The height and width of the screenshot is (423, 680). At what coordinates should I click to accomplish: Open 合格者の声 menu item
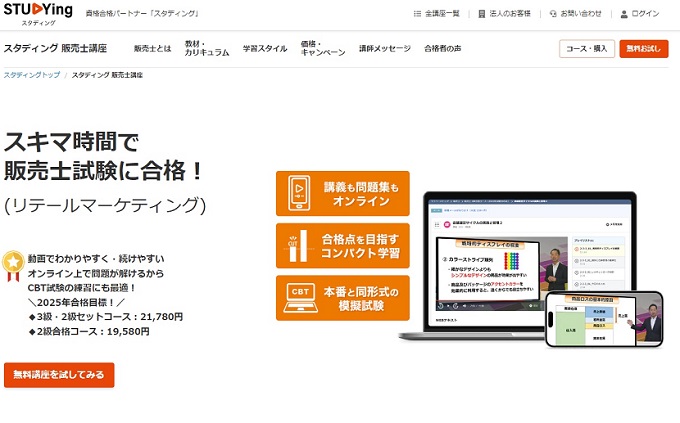tap(443, 49)
